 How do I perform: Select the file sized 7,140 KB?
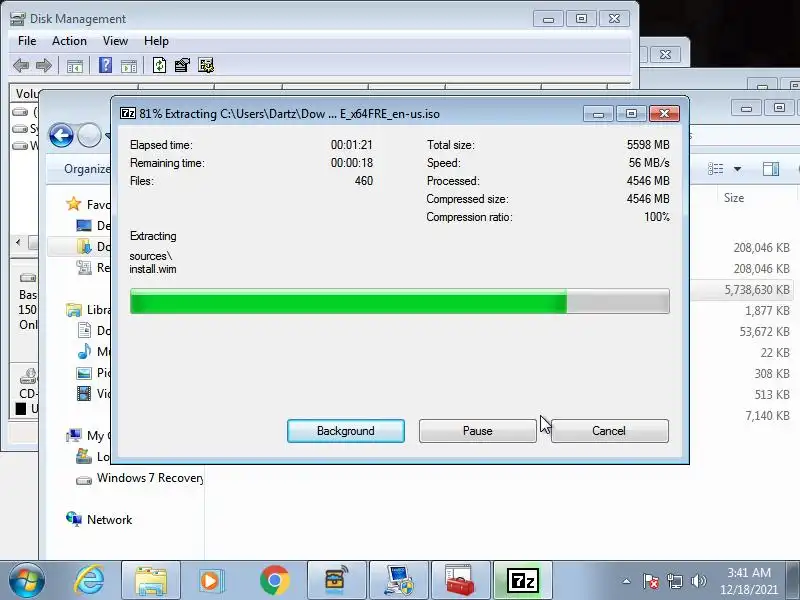[767, 415]
